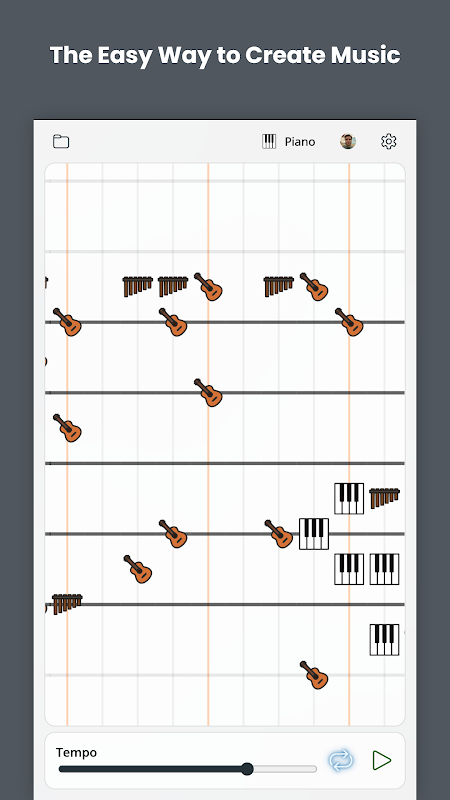
Task: Start playback with the green play button
Action: pos(382,760)
